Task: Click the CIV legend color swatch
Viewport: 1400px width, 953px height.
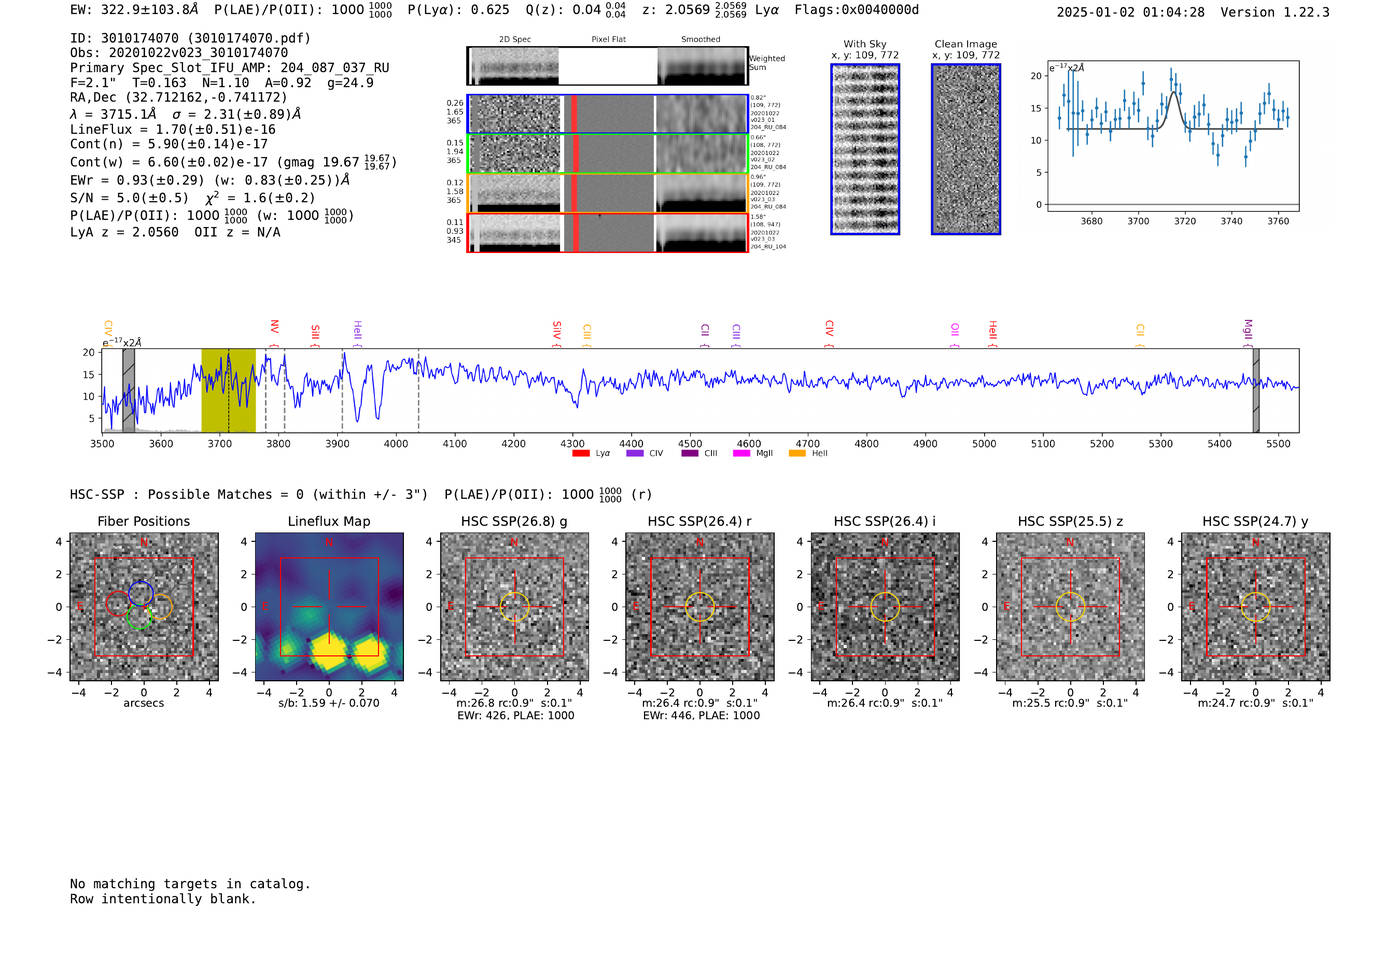Action: [635, 453]
